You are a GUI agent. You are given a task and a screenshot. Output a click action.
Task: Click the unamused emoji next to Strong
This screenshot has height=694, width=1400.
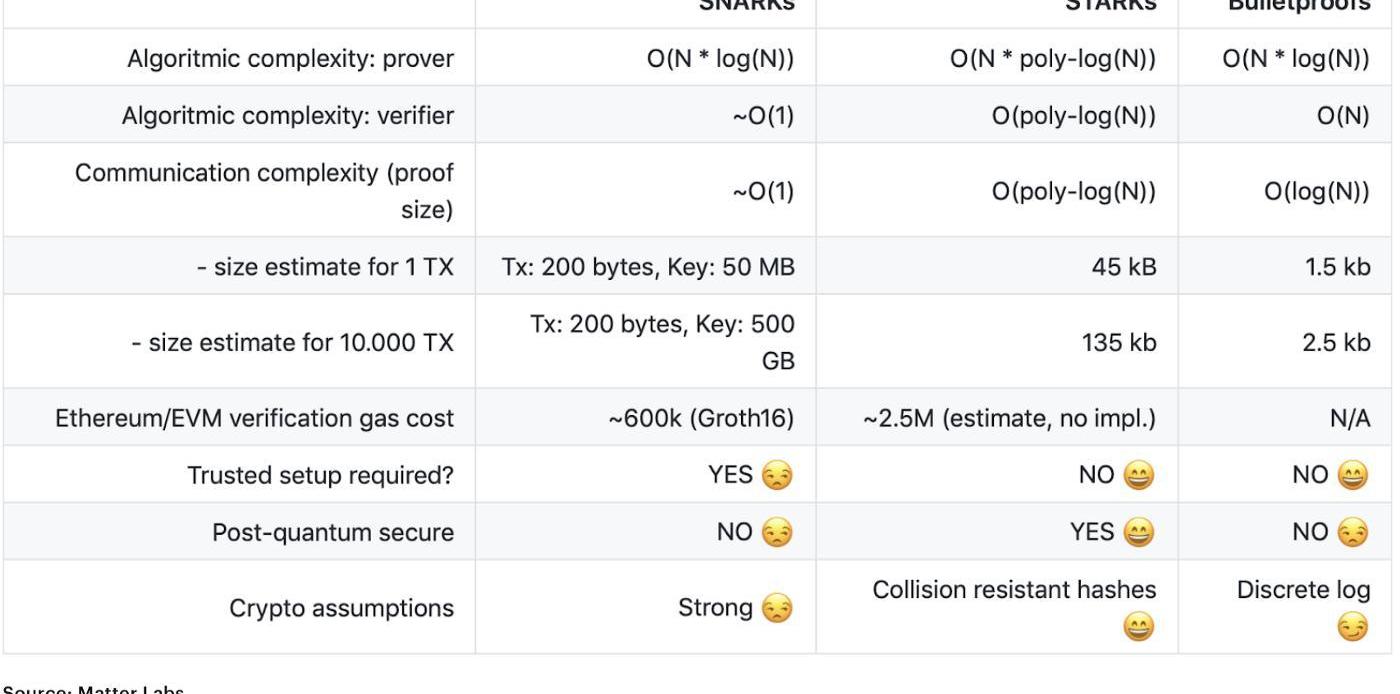tap(777, 608)
